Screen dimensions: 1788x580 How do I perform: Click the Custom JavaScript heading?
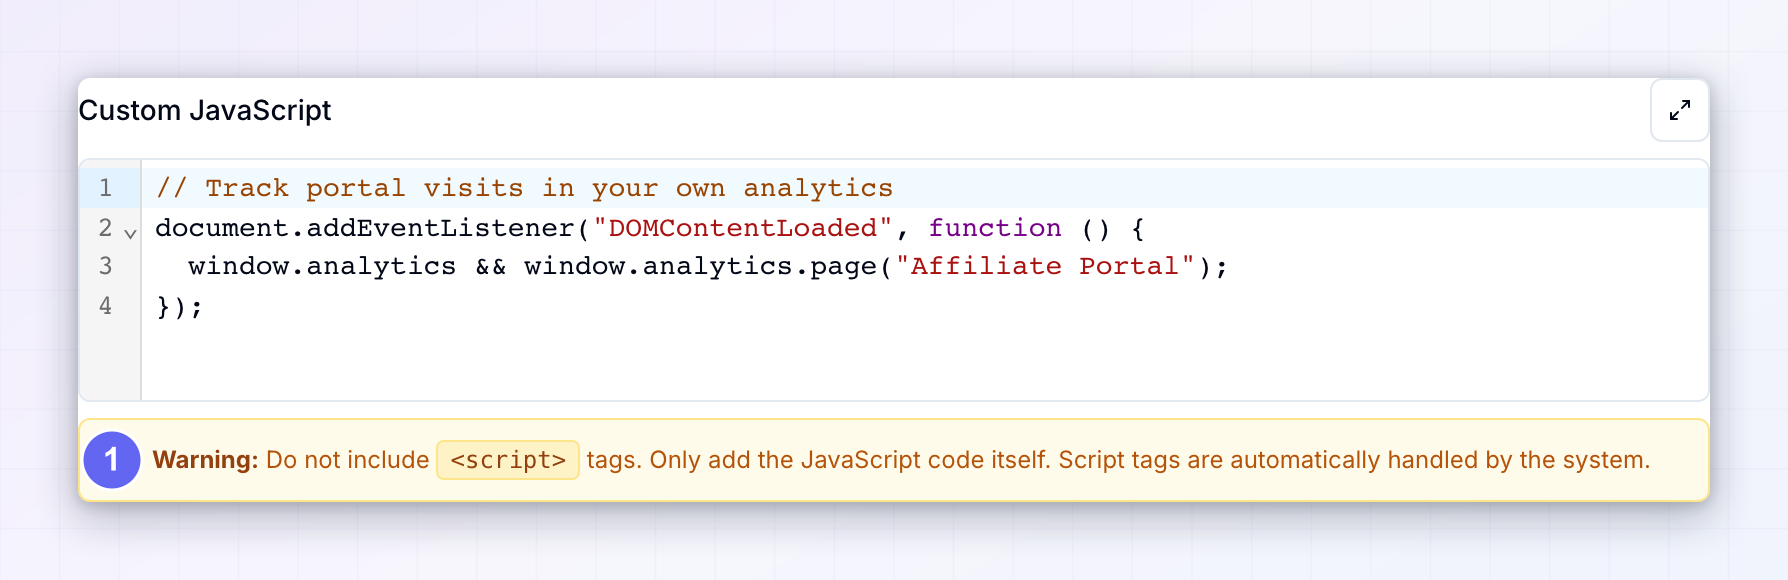click(x=205, y=110)
